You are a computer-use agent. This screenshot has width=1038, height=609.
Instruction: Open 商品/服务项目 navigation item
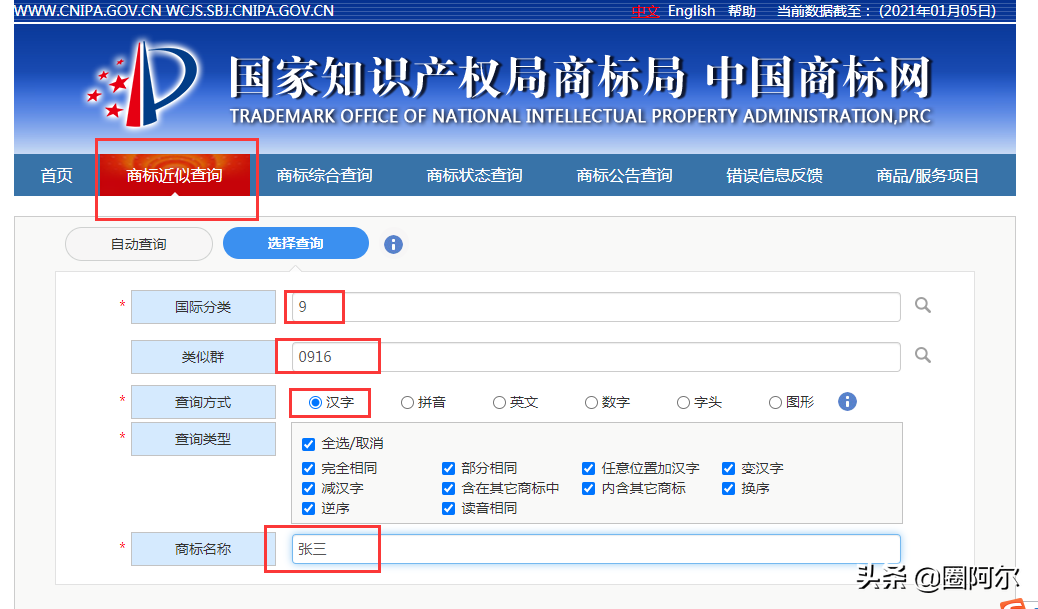pos(927,175)
